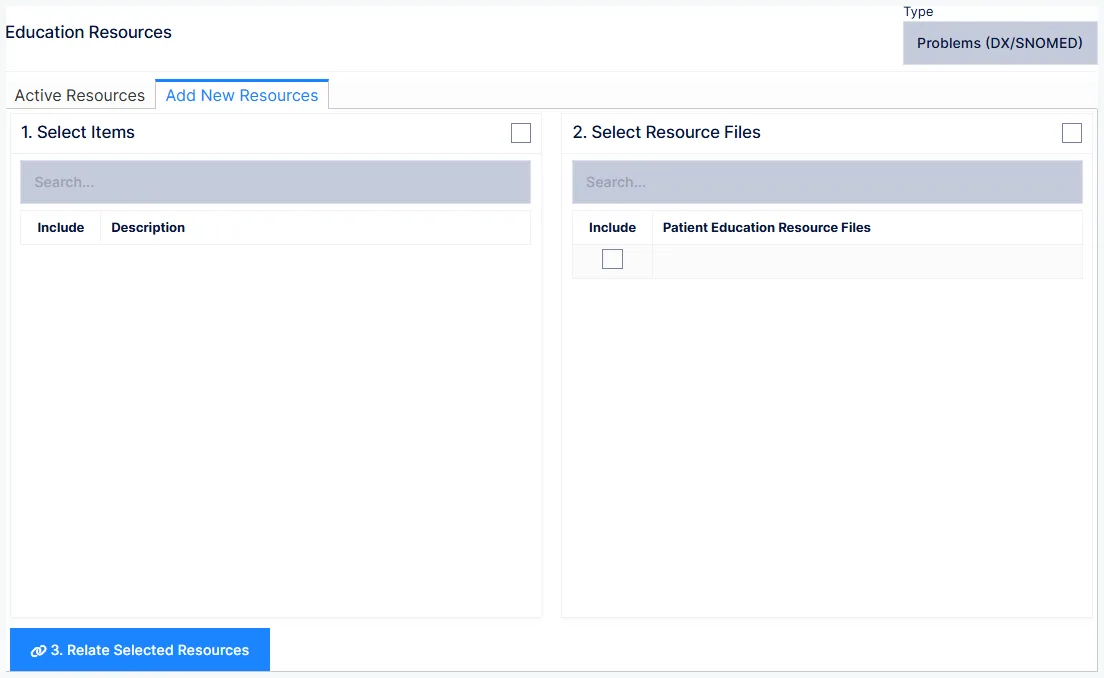Focus the search field under Select Resource Files
Viewport: 1104px width, 678px height.
pos(827,182)
